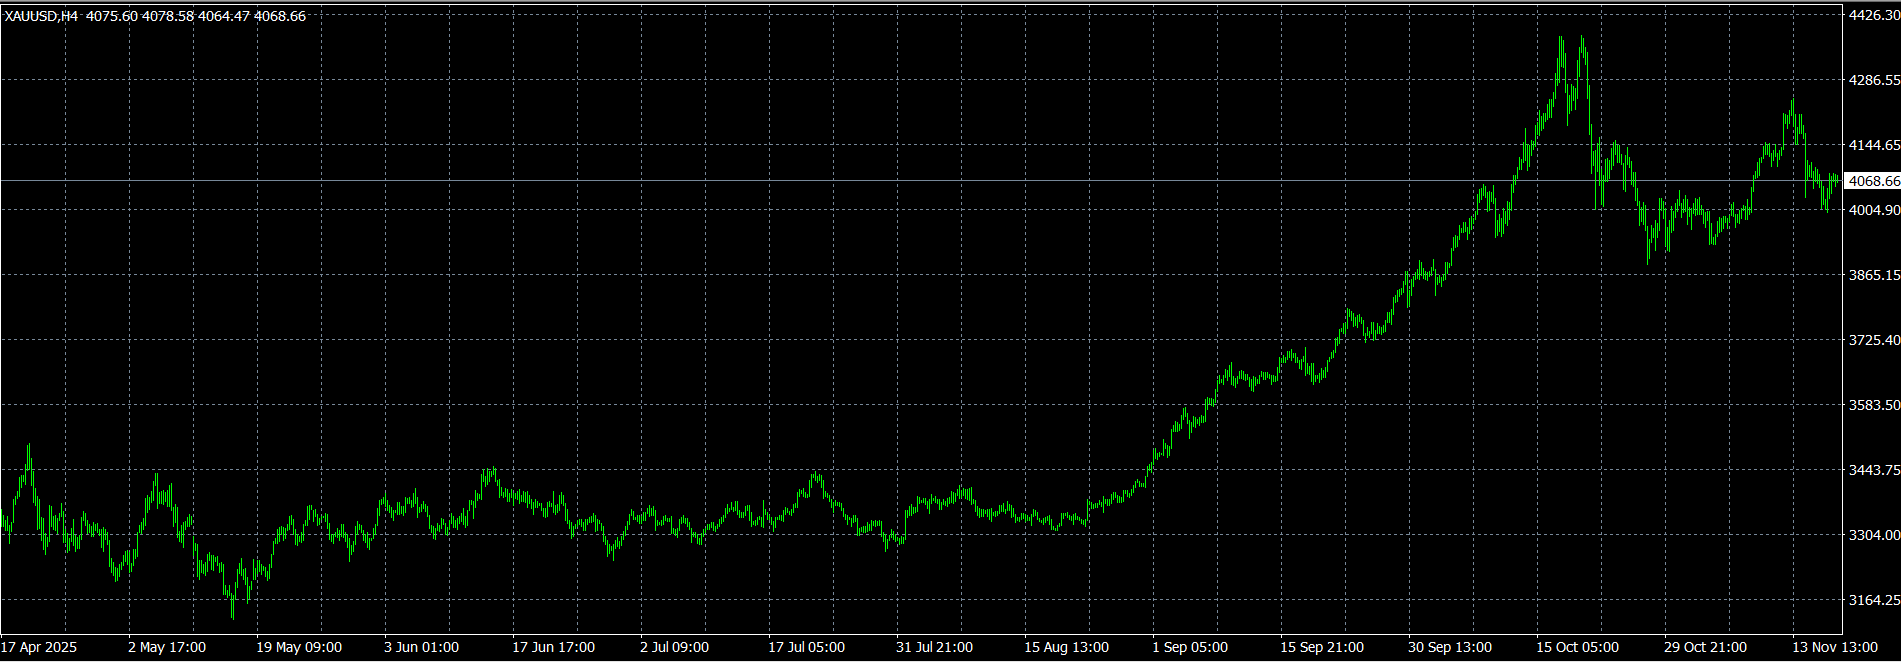
Task: Click the 17 Apr 2025 date label
Action: [x=39, y=647]
